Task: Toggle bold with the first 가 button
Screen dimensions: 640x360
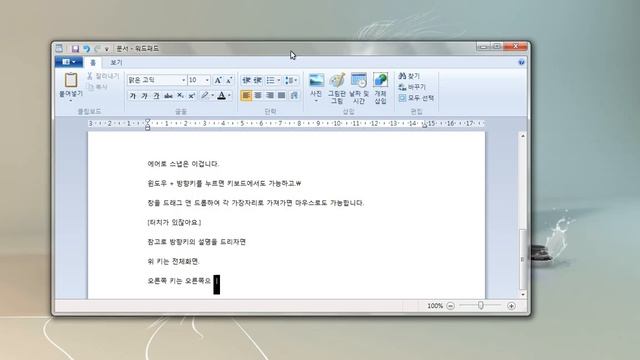Action: coord(132,96)
